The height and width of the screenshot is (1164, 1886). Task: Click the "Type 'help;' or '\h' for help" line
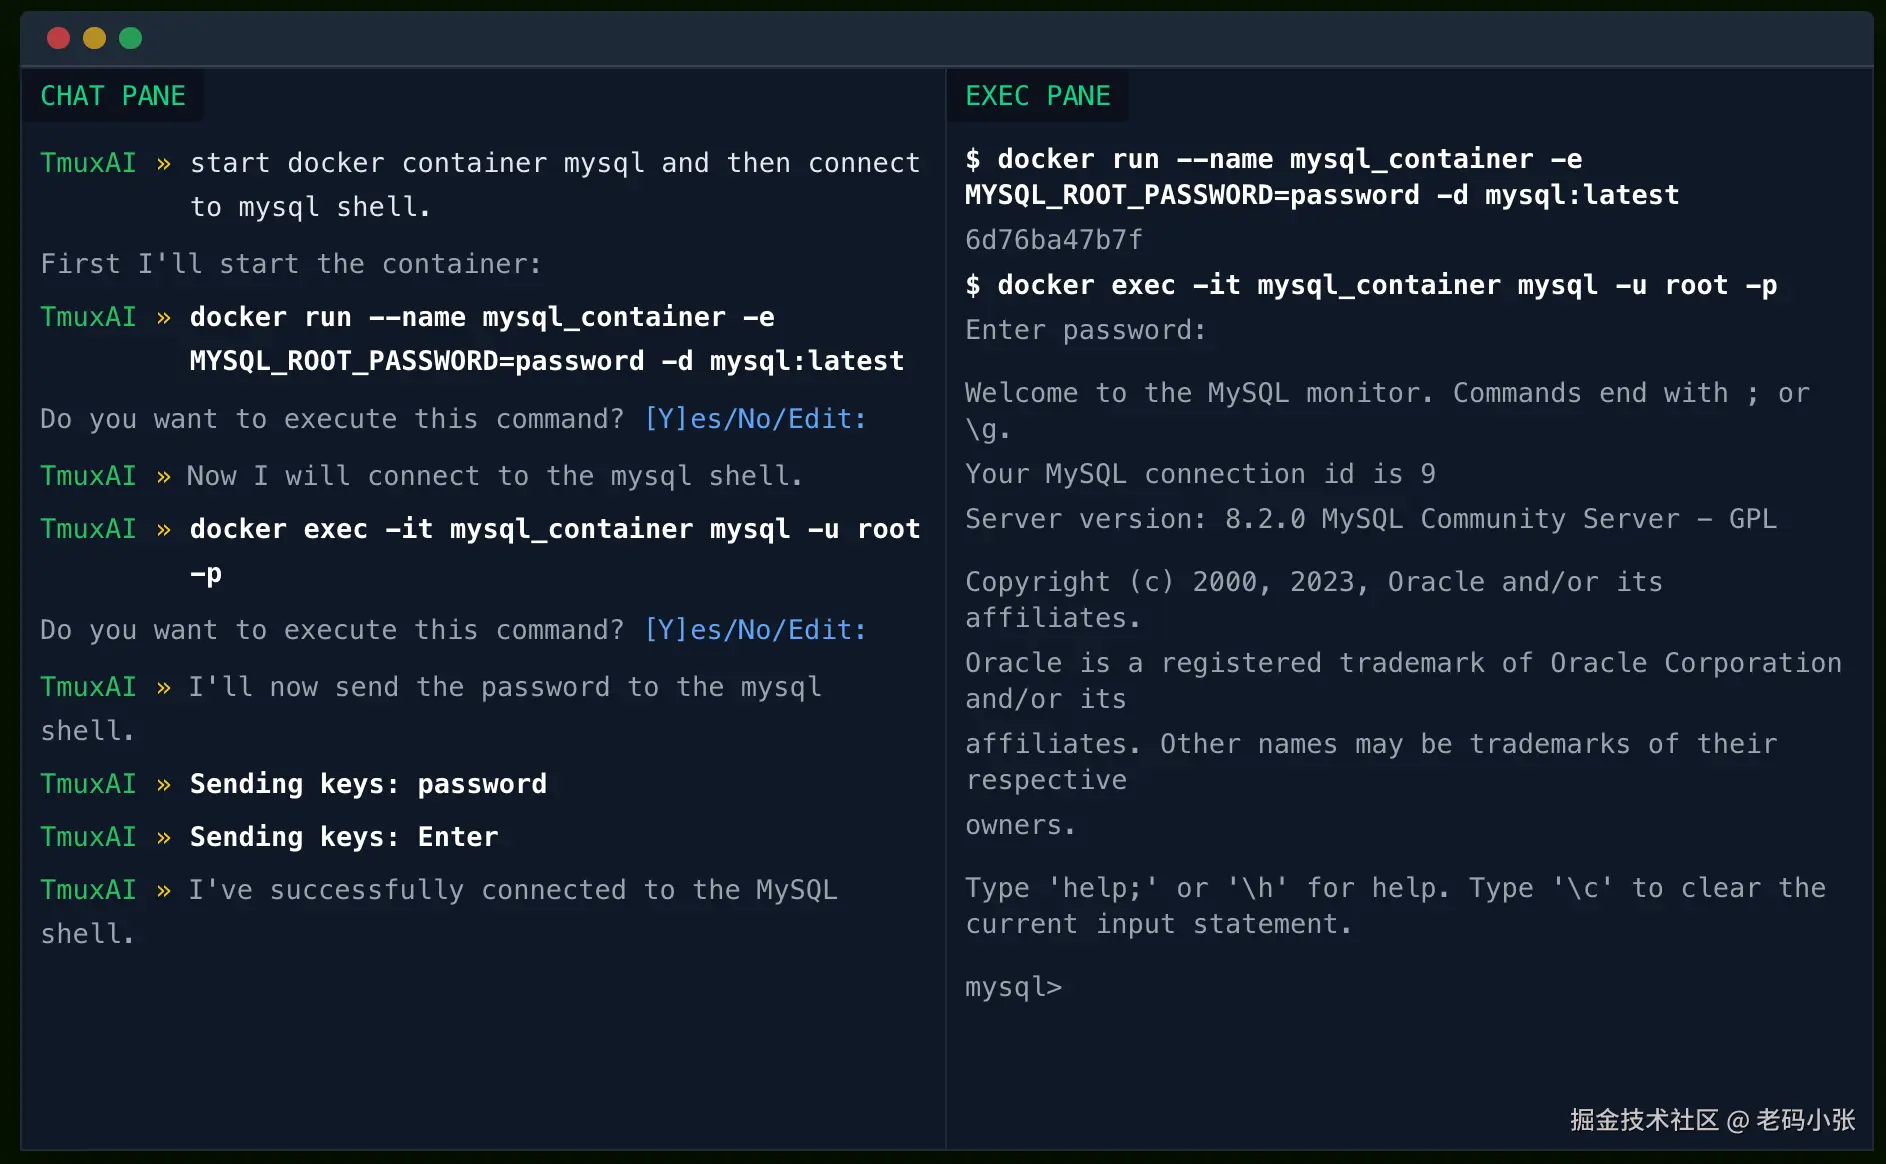coord(1394,888)
